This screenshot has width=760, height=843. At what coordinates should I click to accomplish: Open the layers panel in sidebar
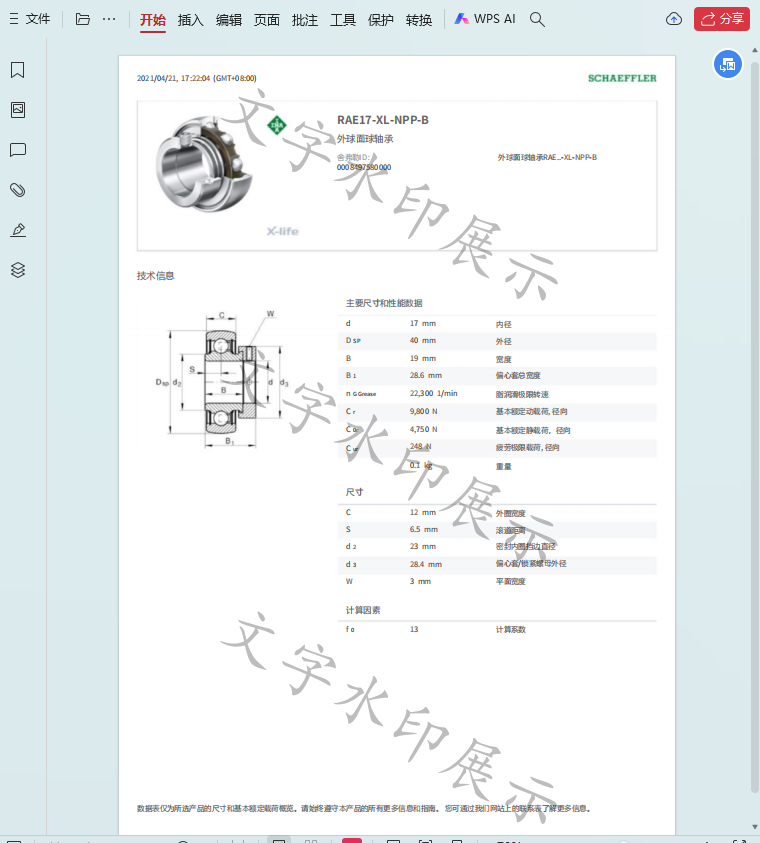(x=18, y=270)
